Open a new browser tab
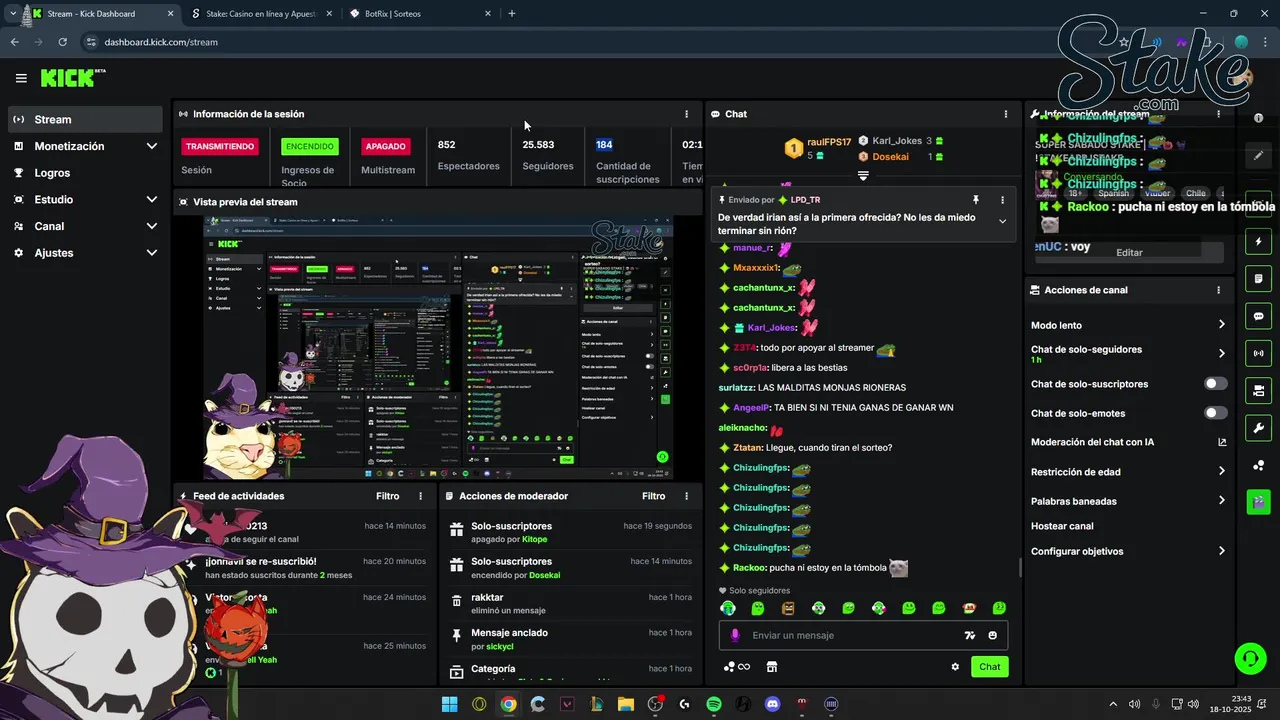 click(512, 14)
